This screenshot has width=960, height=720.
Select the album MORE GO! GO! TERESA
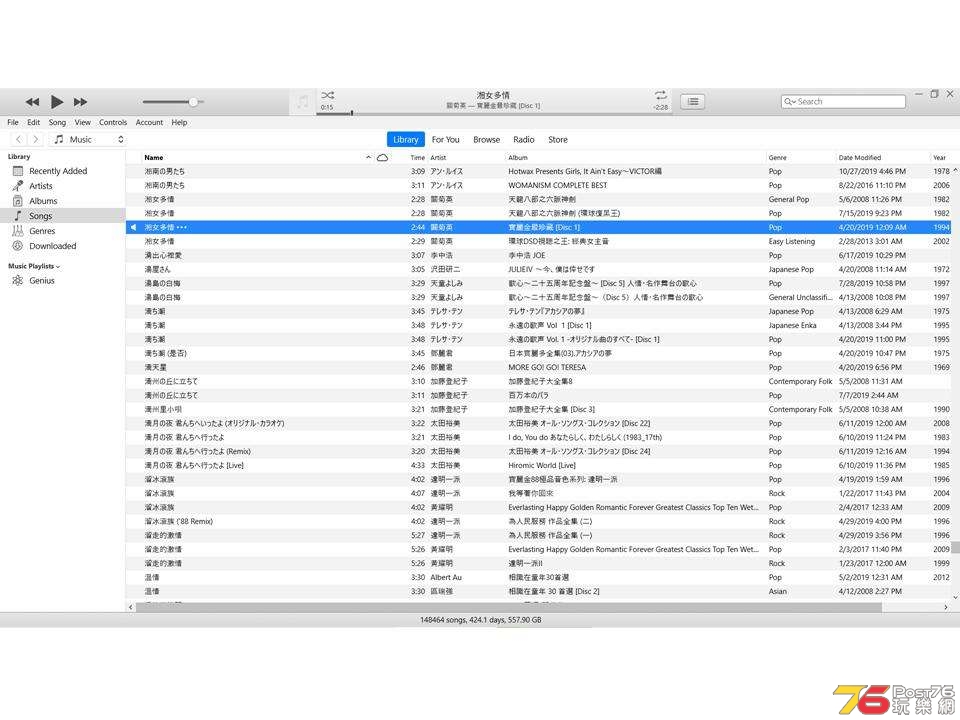coord(547,367)
